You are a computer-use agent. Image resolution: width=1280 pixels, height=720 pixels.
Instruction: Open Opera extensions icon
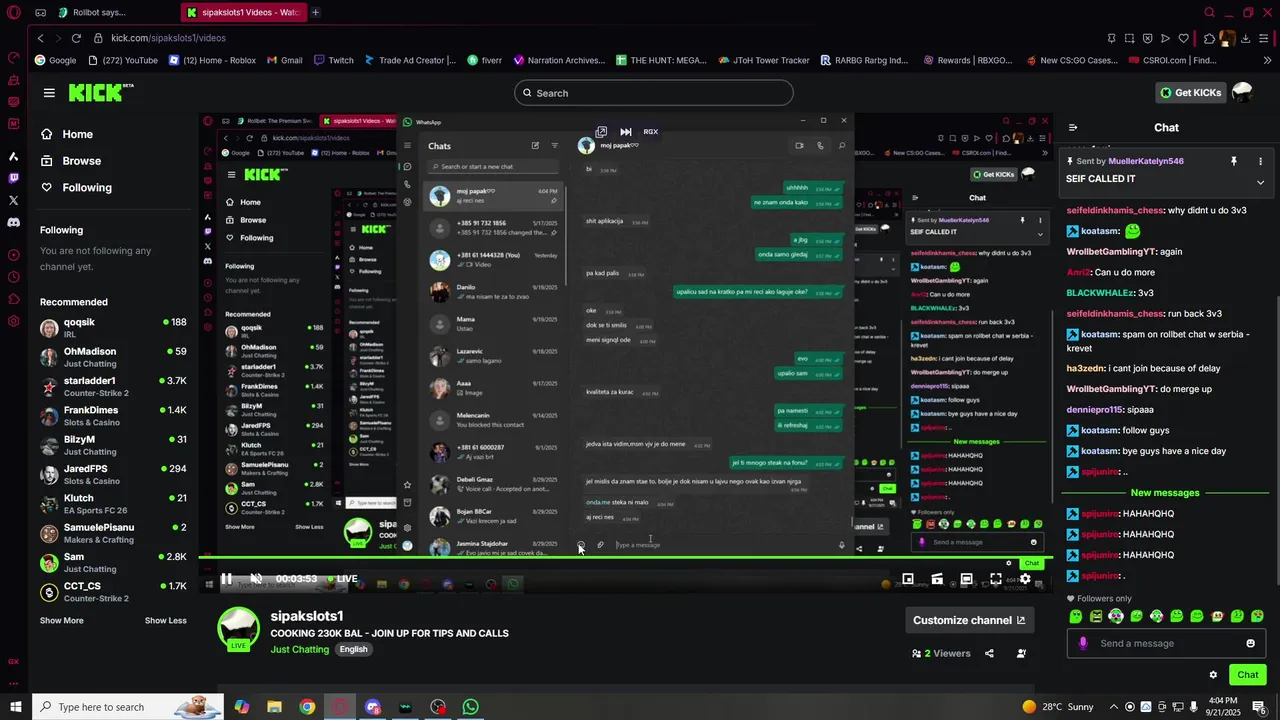click(x=1209, y=38)
